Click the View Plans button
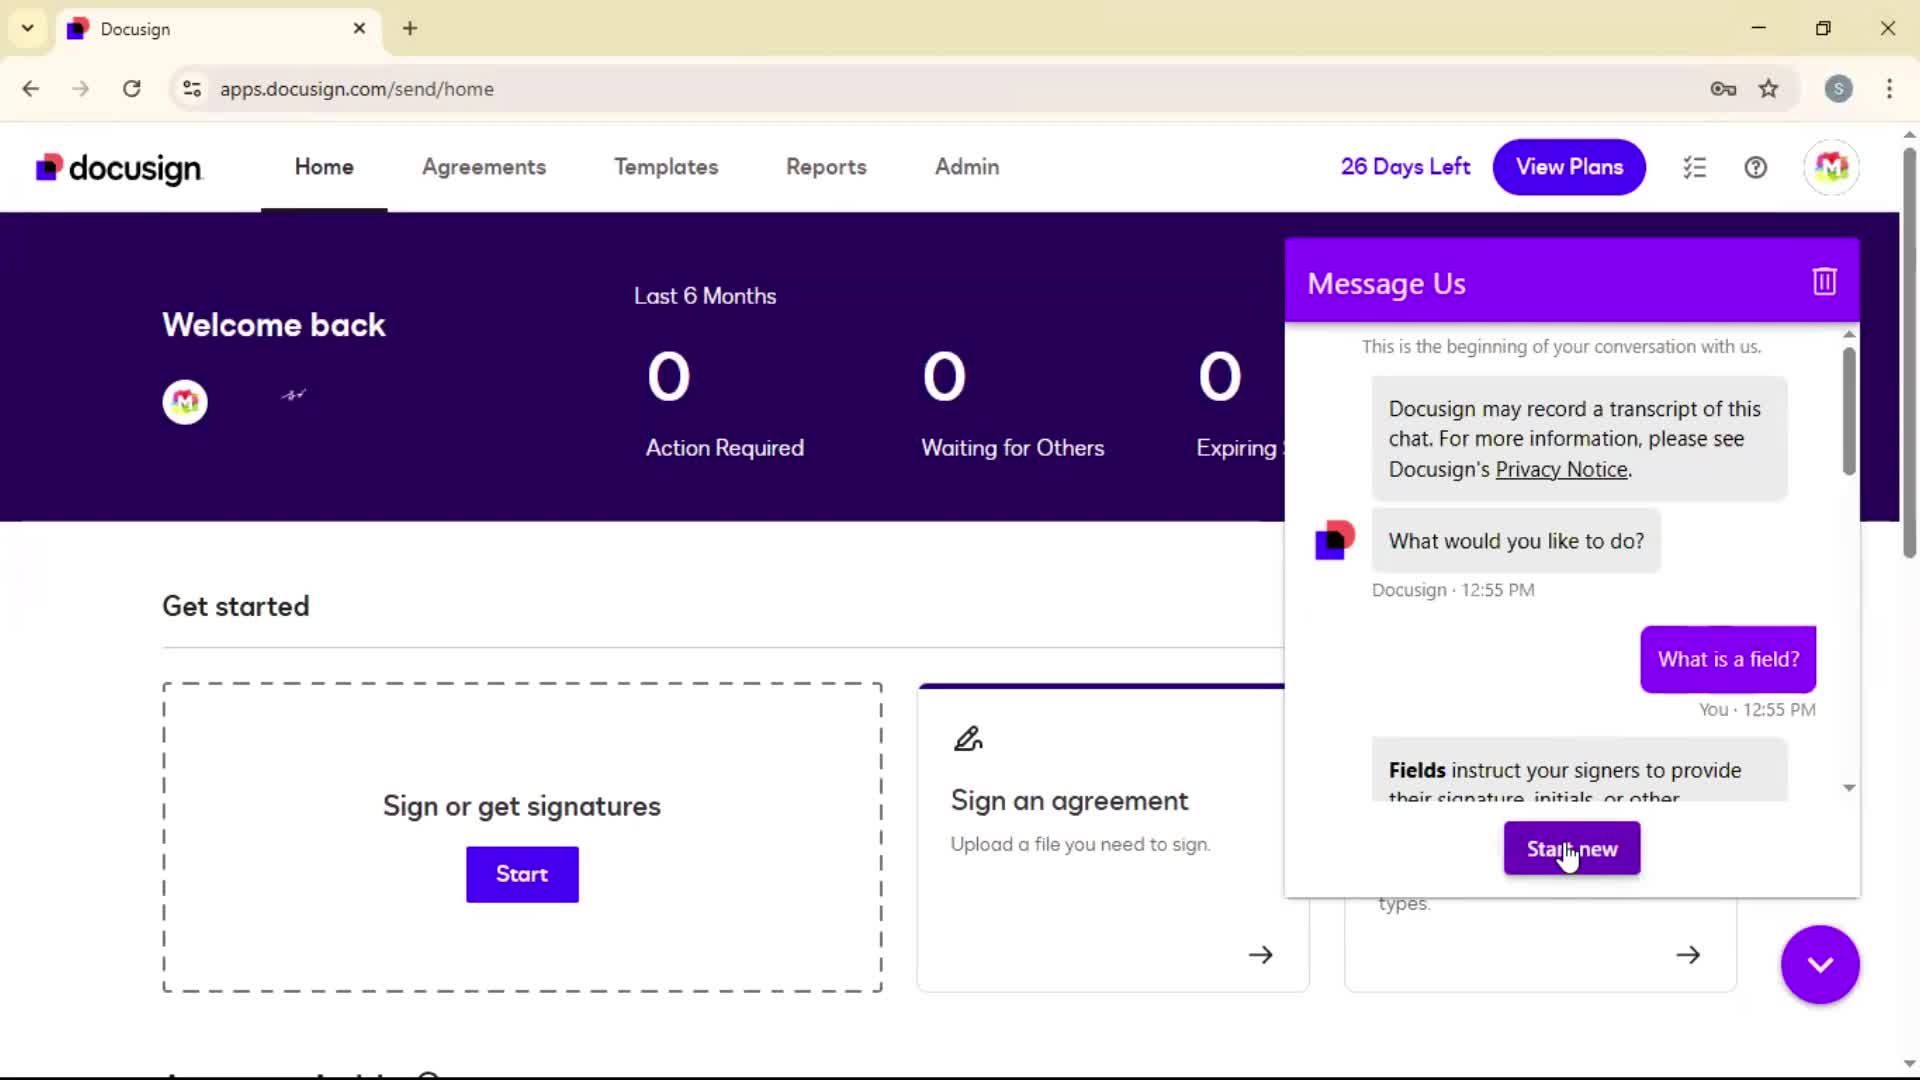This screenshot has width=1920, height=1080. click(1569, 167)
